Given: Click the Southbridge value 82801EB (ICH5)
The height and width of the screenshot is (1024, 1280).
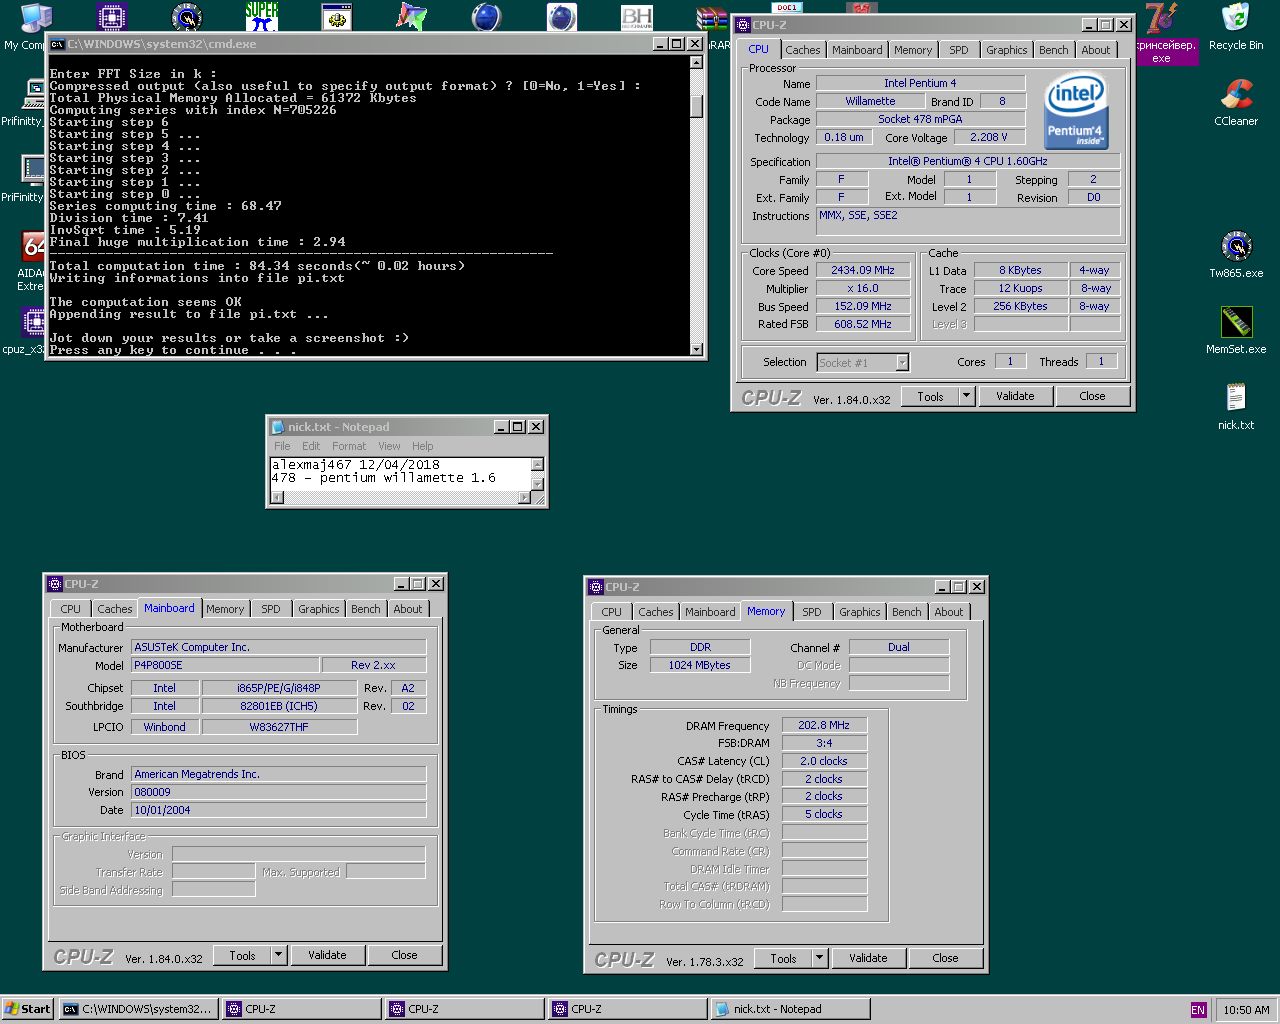Looking at the screenshot, I should [279, 706].
